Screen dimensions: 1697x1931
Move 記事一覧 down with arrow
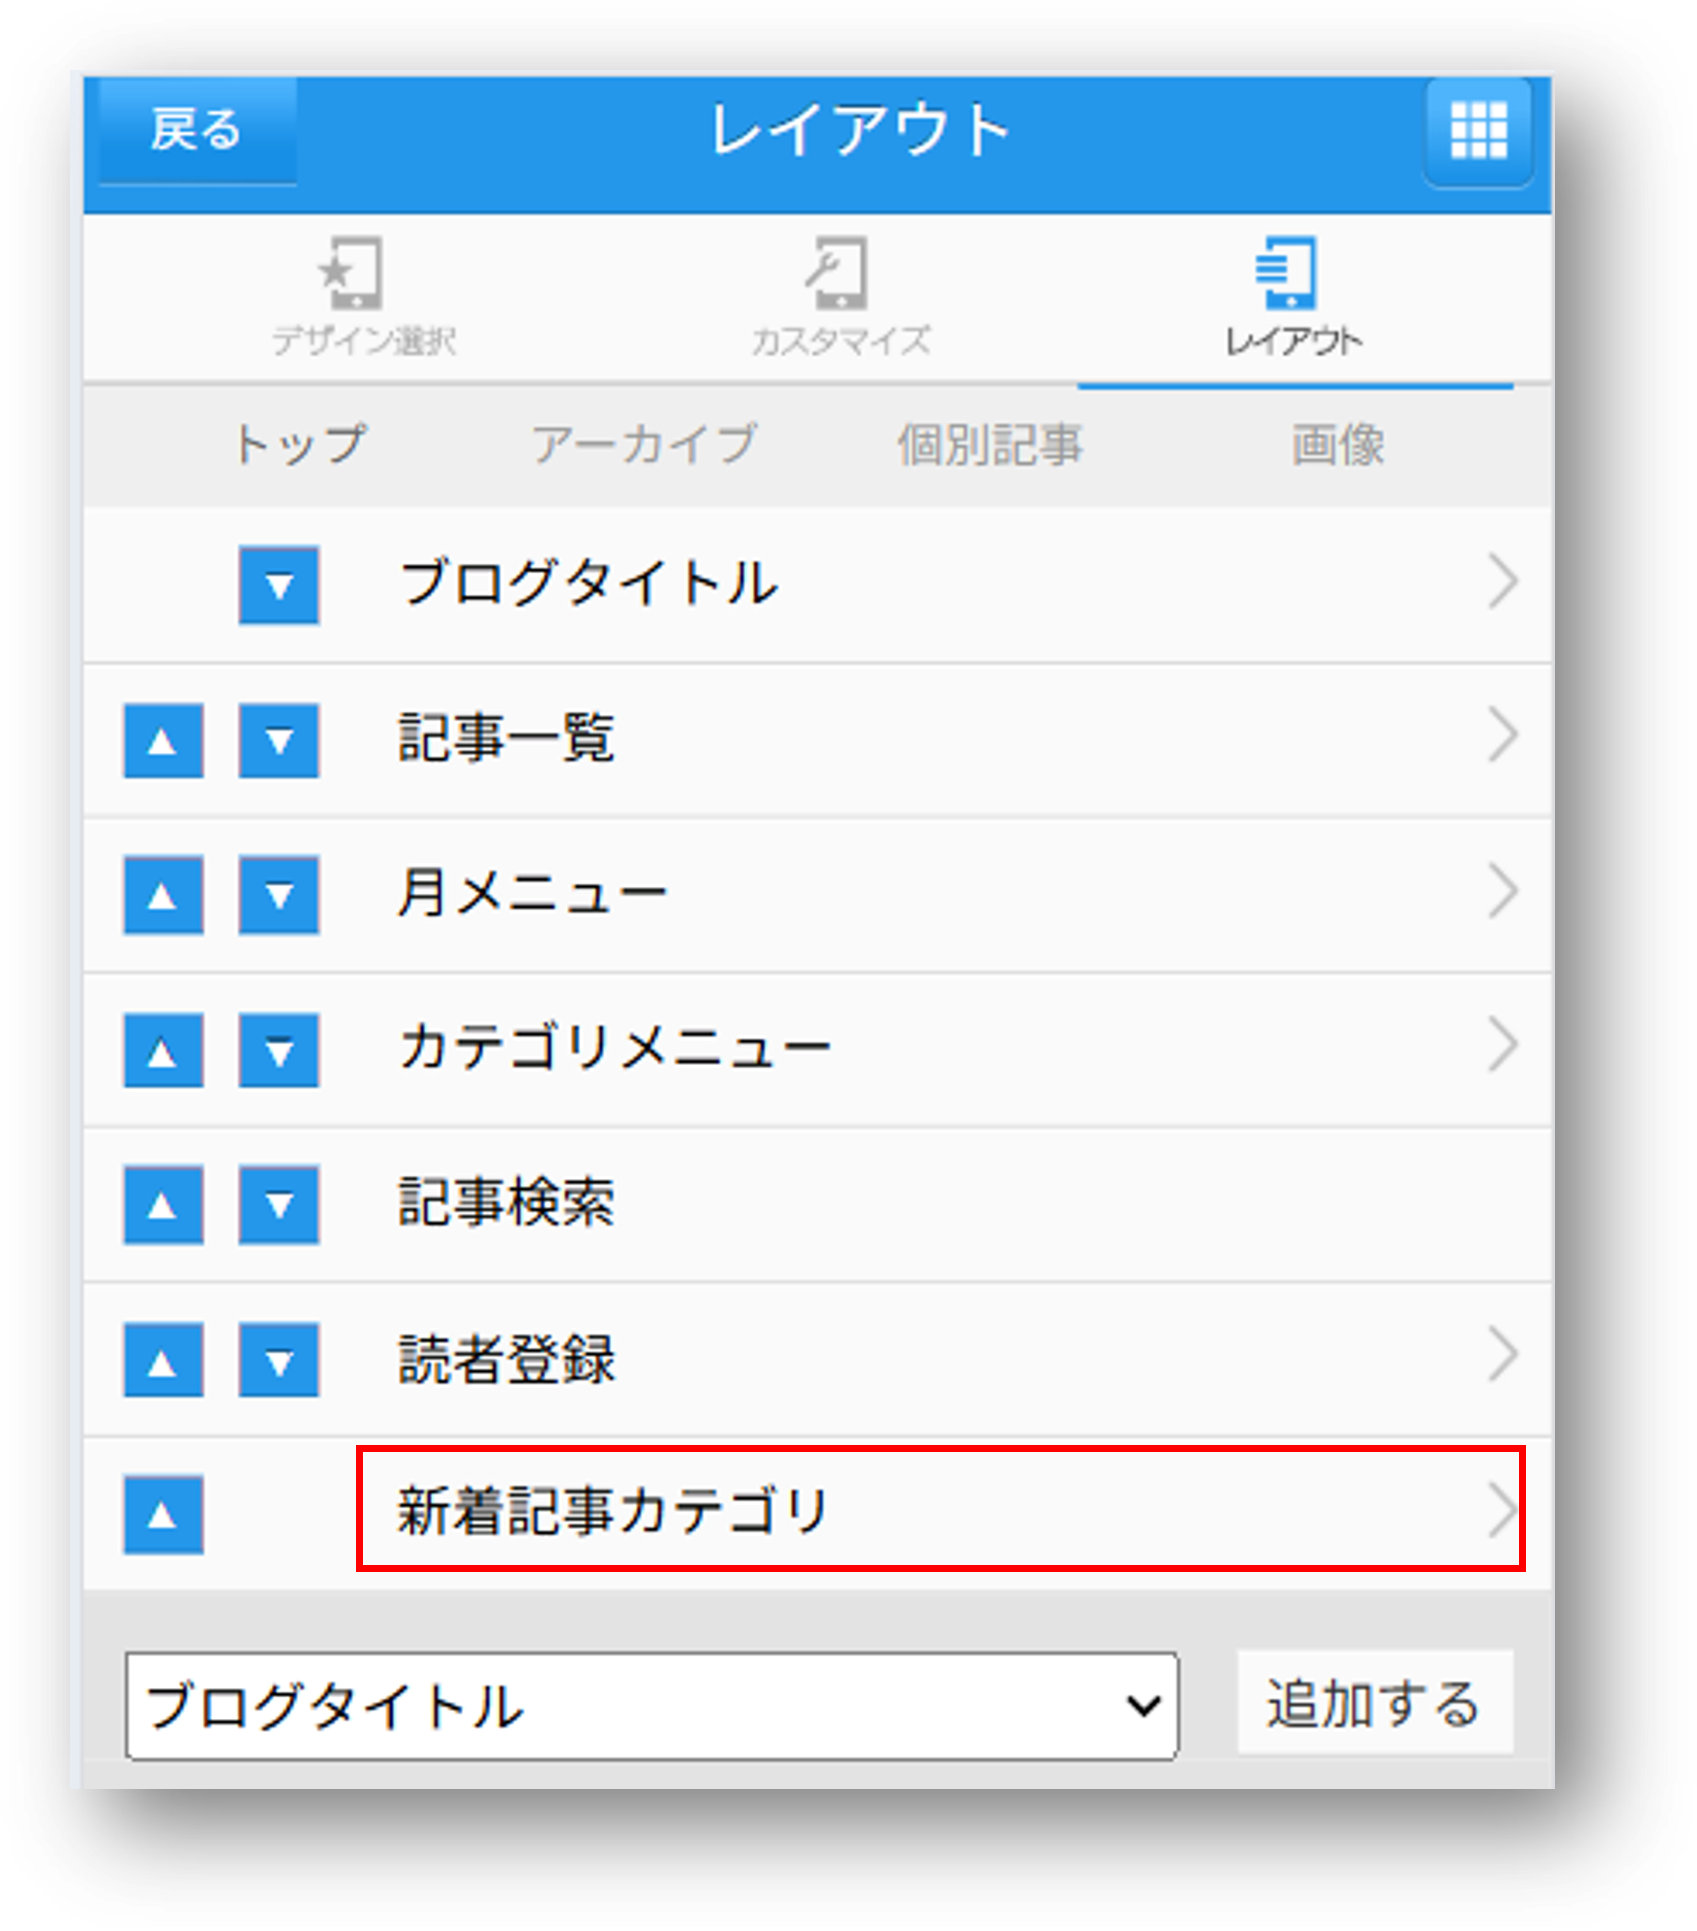click(279, 741)
